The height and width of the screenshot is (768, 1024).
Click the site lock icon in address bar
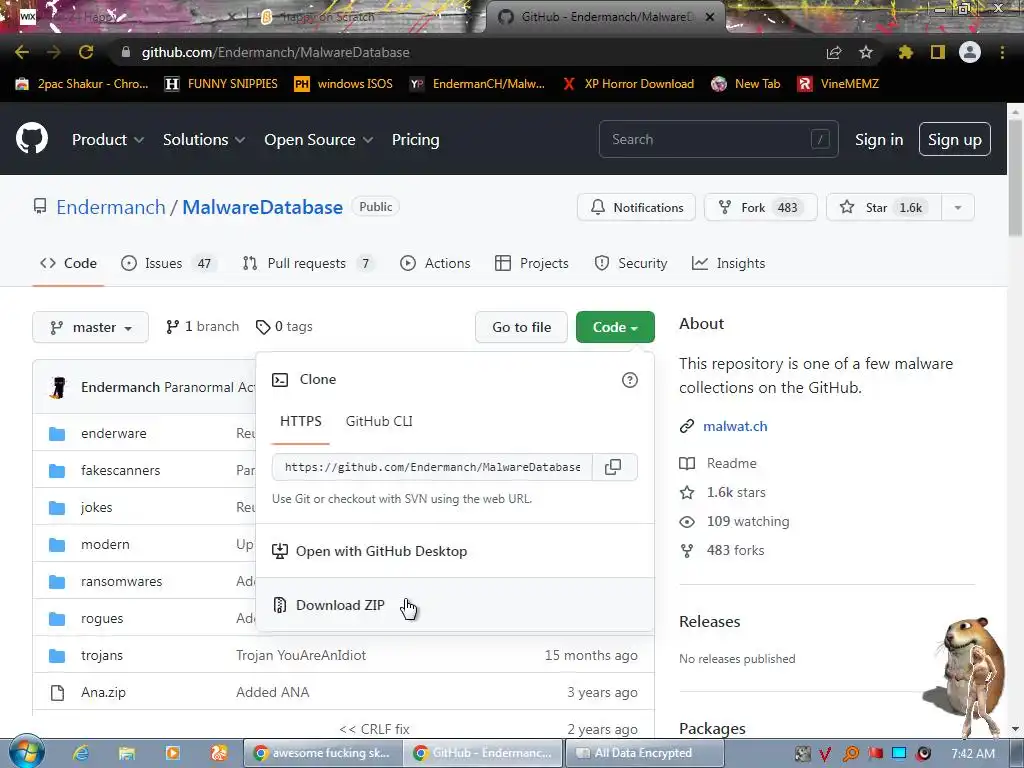pyautogui.click(x=126, y=52)
